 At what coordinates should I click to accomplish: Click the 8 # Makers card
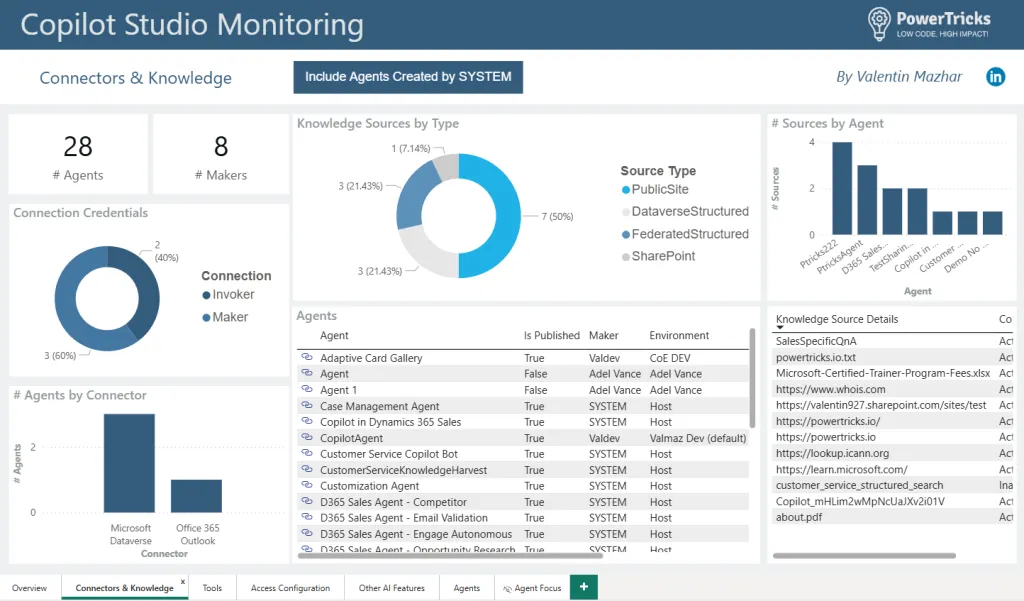pyautogui.click(x=221, y=154)
